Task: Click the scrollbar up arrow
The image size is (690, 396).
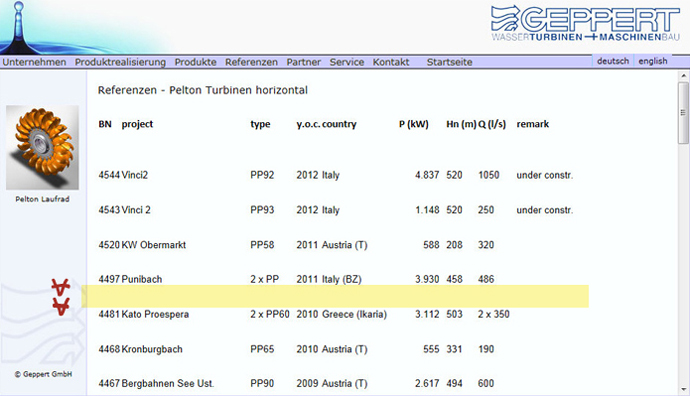Action: 683,76
